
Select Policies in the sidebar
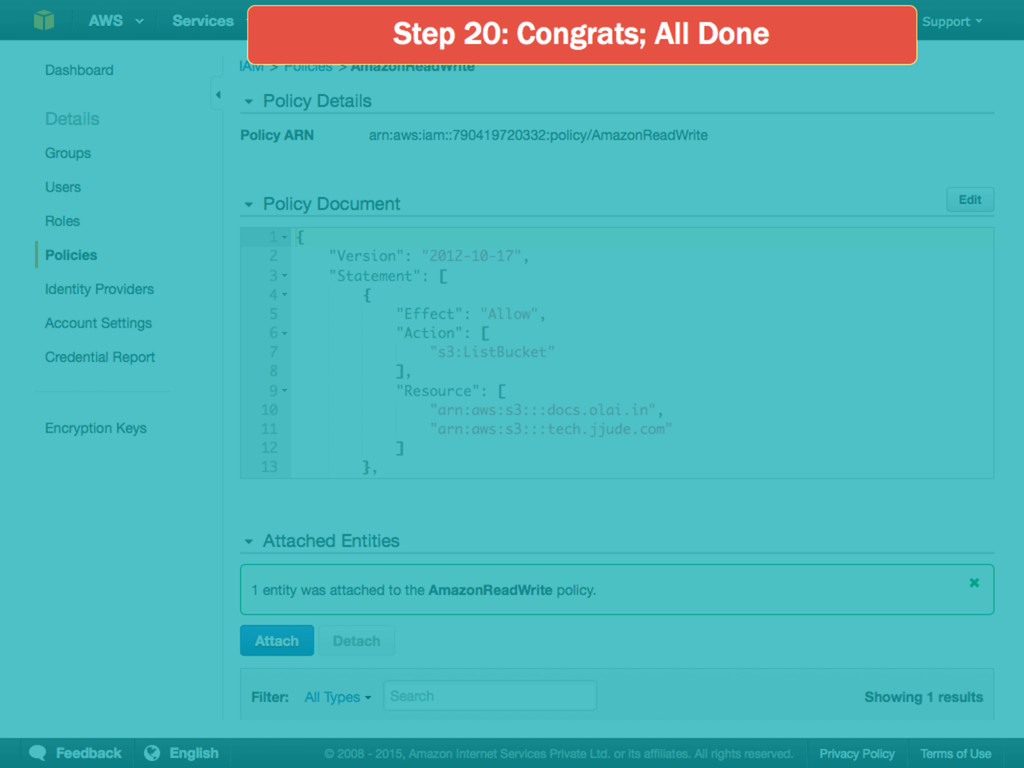tap(71, 255)
